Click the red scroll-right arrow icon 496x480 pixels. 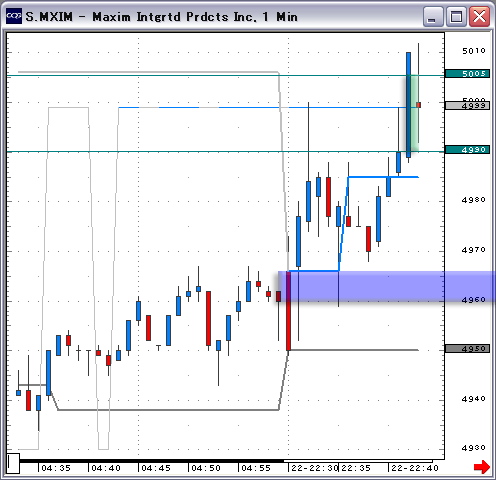point(482,467)
